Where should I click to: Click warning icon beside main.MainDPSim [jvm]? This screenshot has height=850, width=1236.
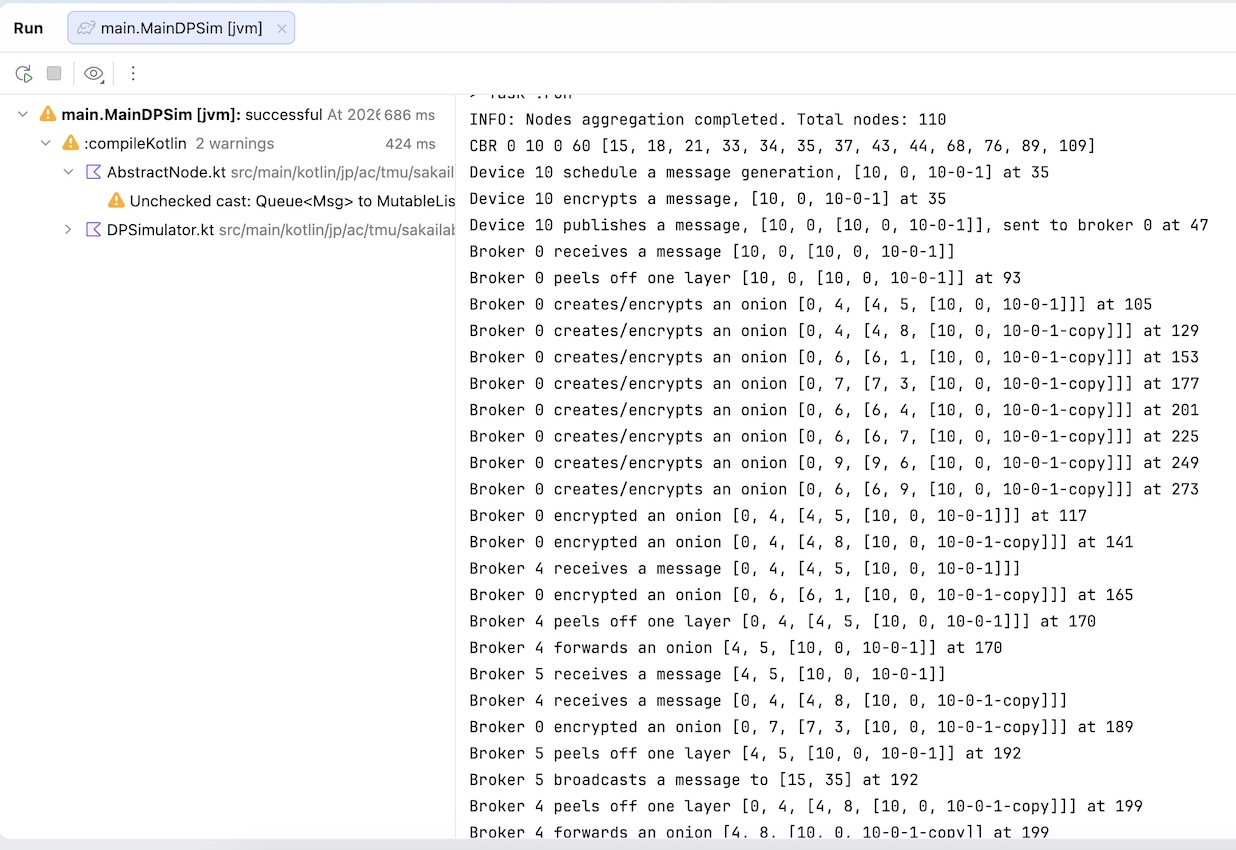coord(47,114)
